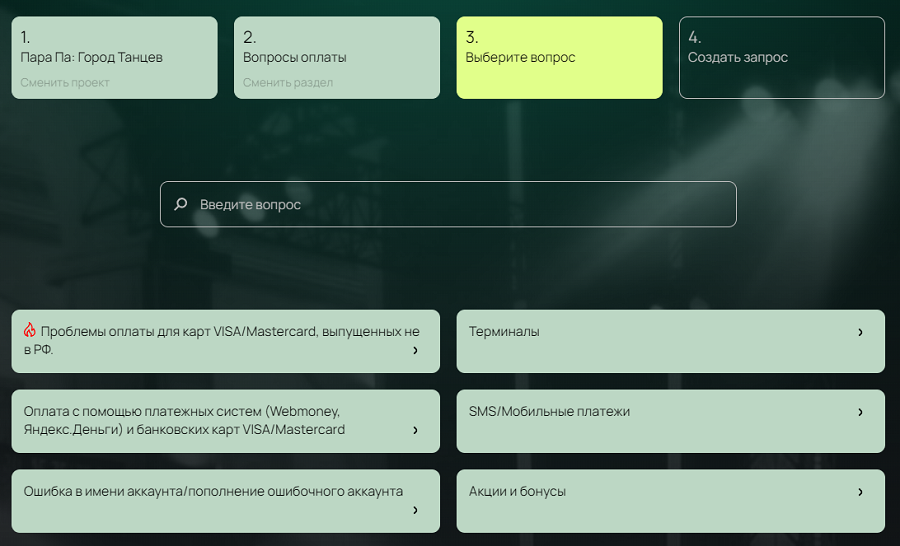Click the 'Сменить проект' link
The image size is (900, 546).
(x=65, y=83)
